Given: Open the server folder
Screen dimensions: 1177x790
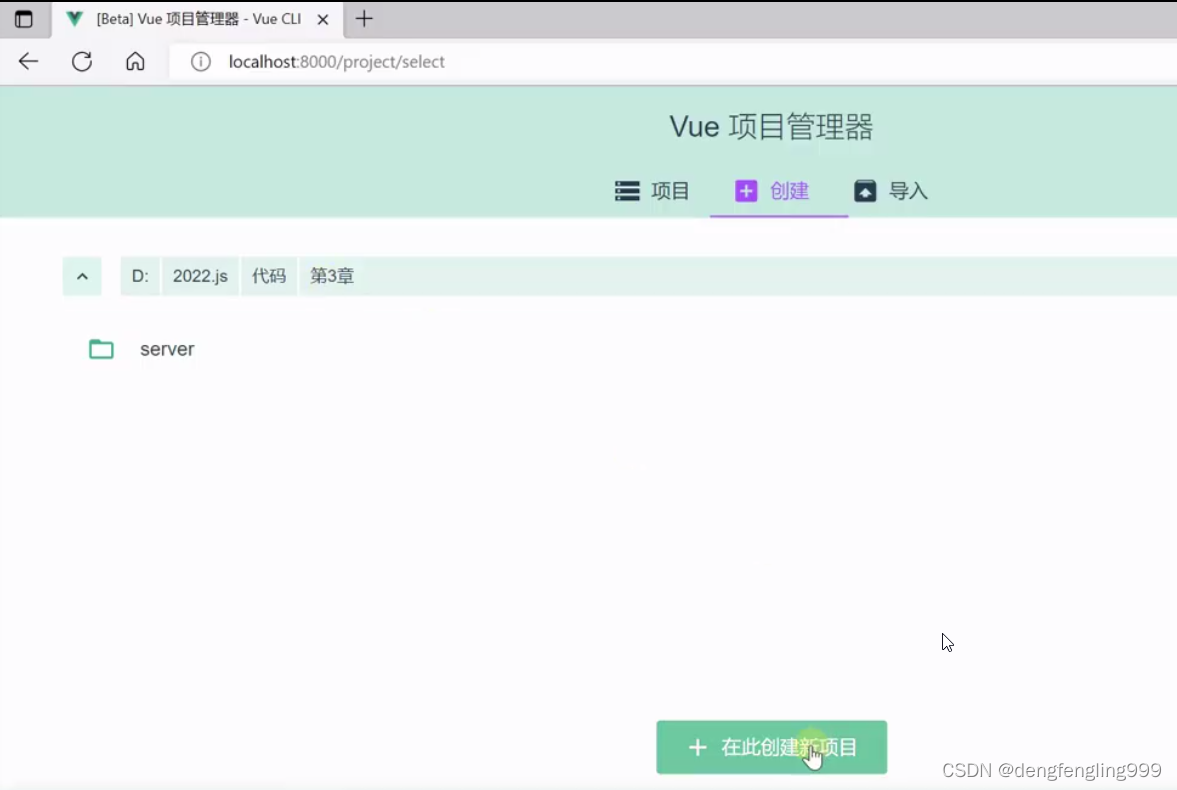Looking at the screenshot, I should (167, 349).
